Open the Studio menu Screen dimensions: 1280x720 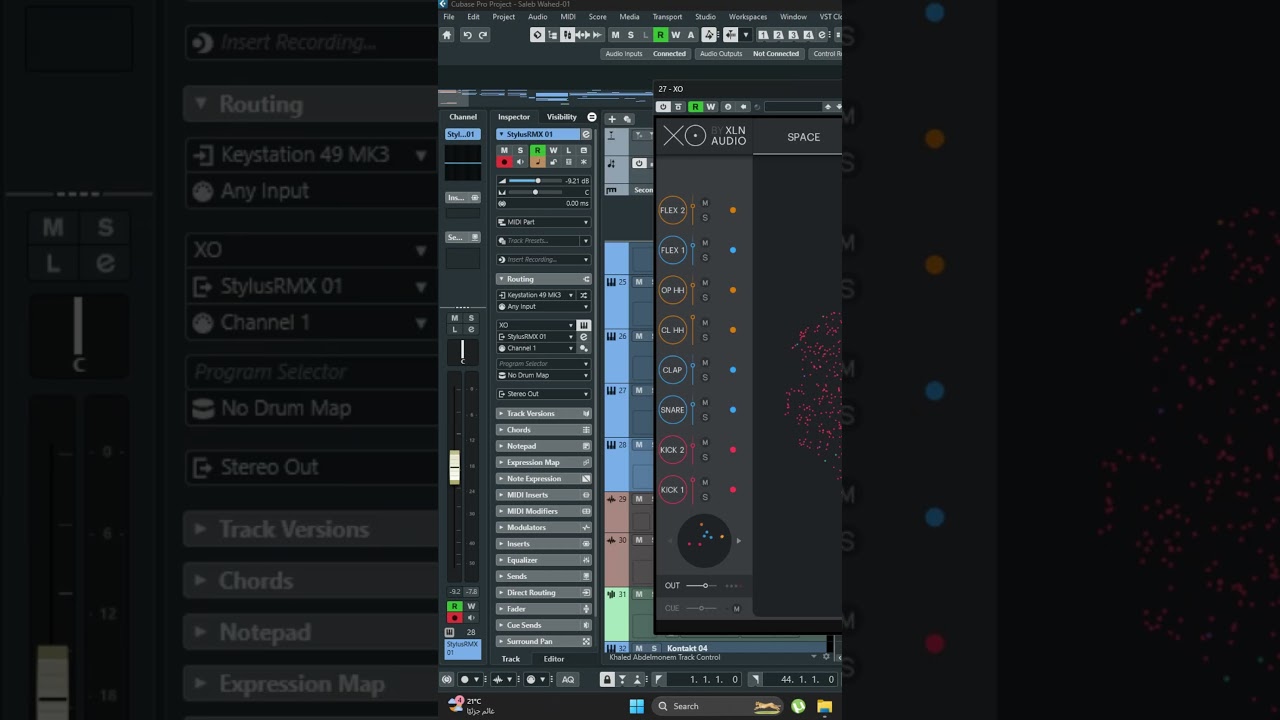tap(705, 17)
